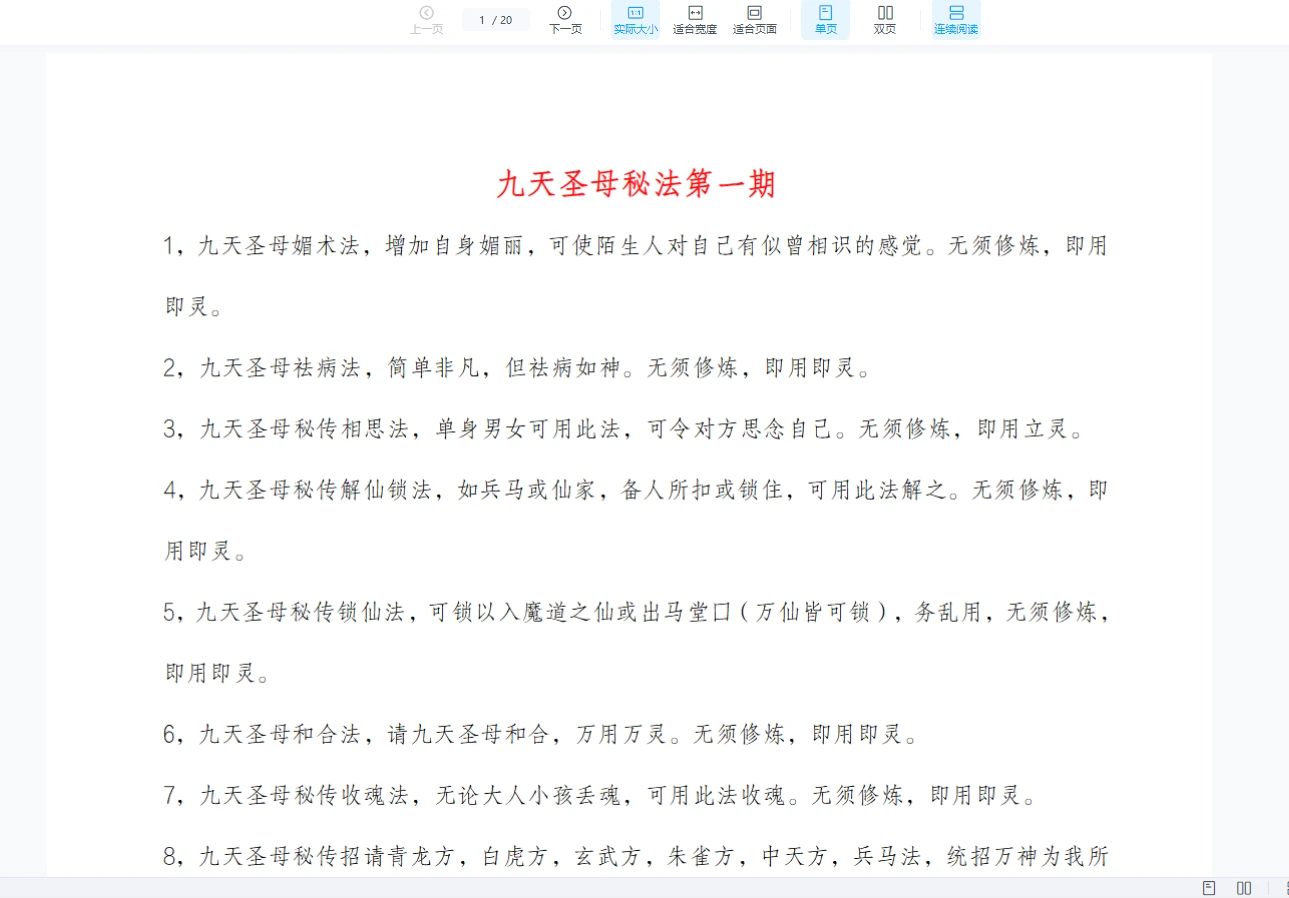Click line 3 about 秘传相思法
Viewport: 1289px width, 898px height.
point(623,429)
